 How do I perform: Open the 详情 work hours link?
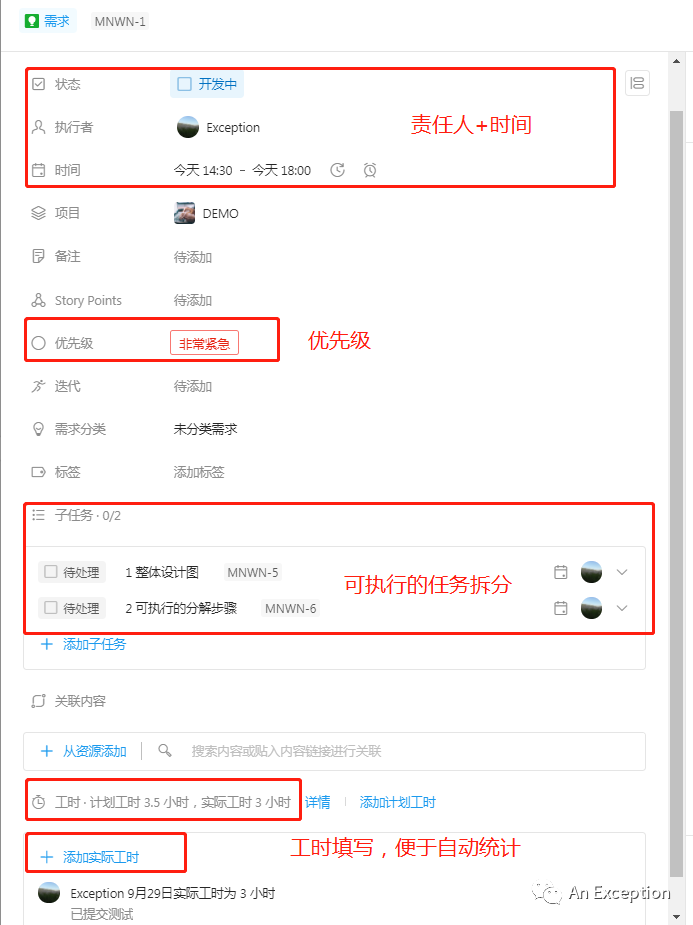pyautogui.click(x=317, y=802)
